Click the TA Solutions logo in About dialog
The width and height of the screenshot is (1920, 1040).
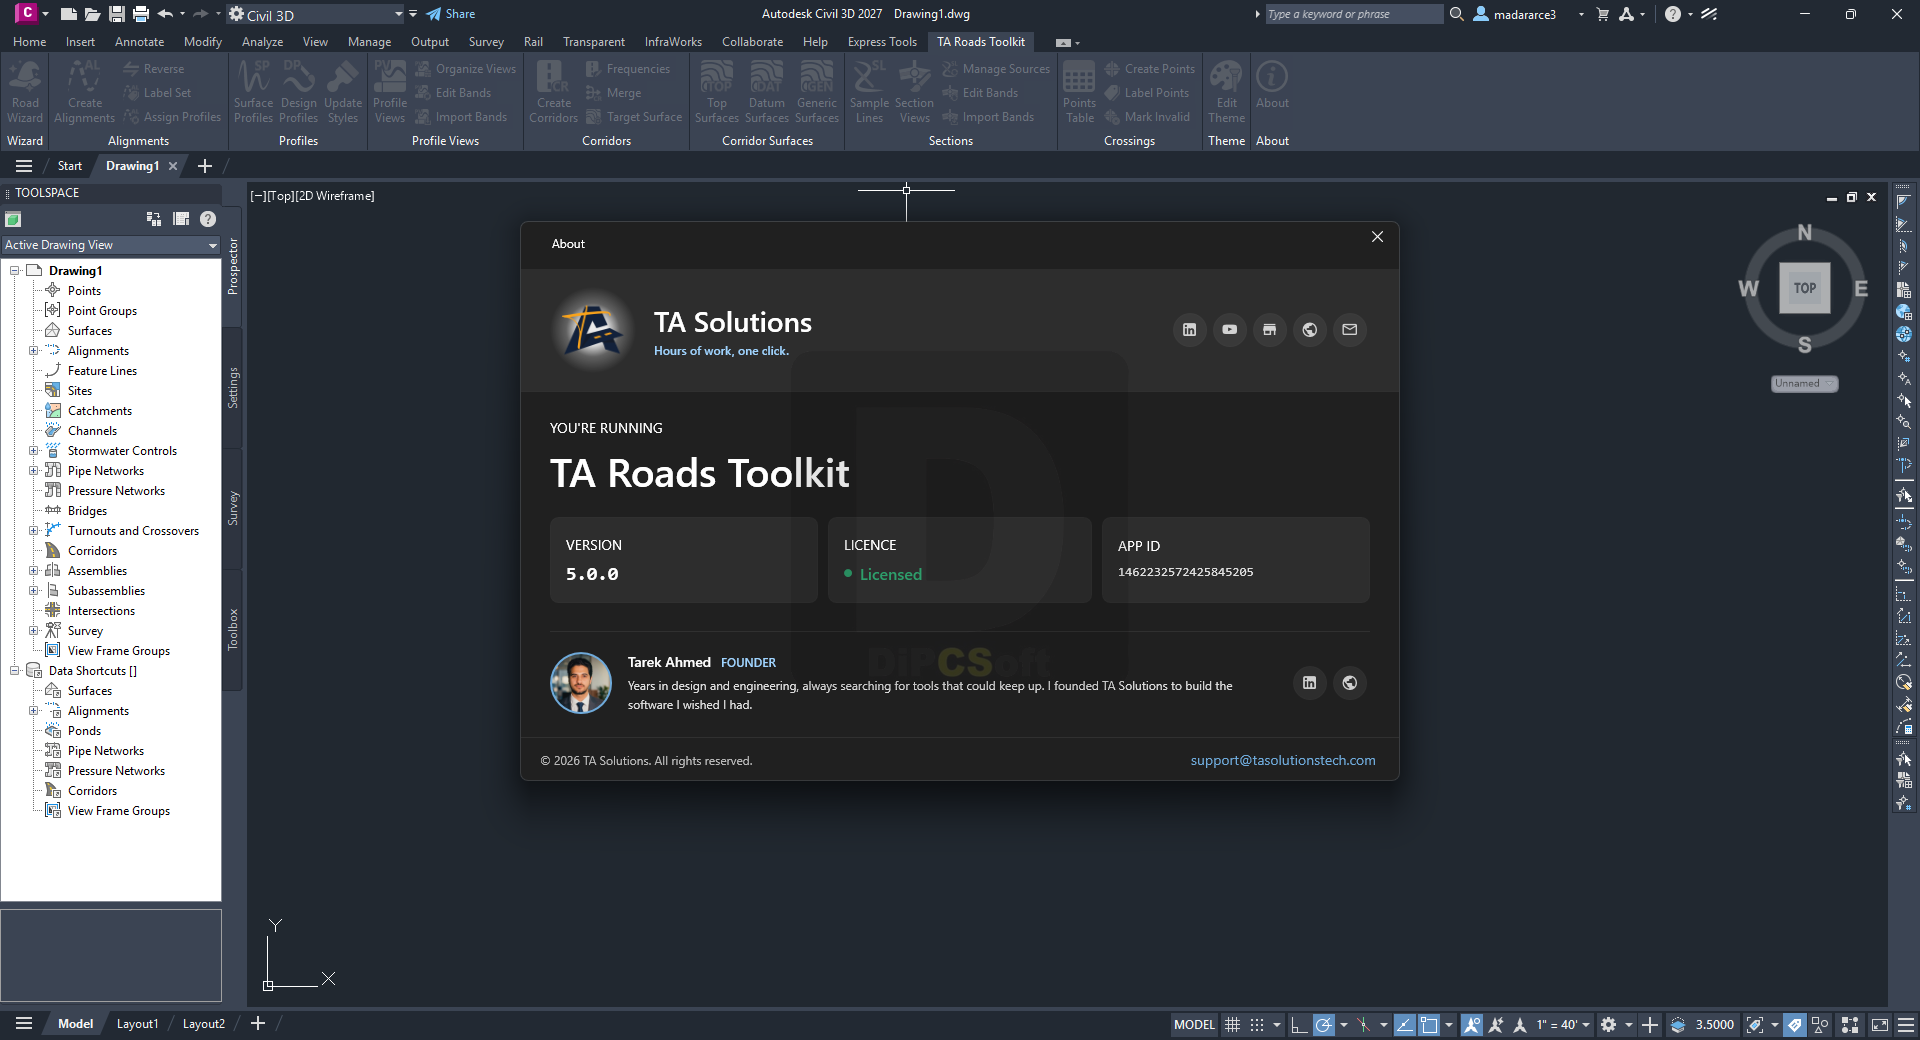(x=593, y=331)
